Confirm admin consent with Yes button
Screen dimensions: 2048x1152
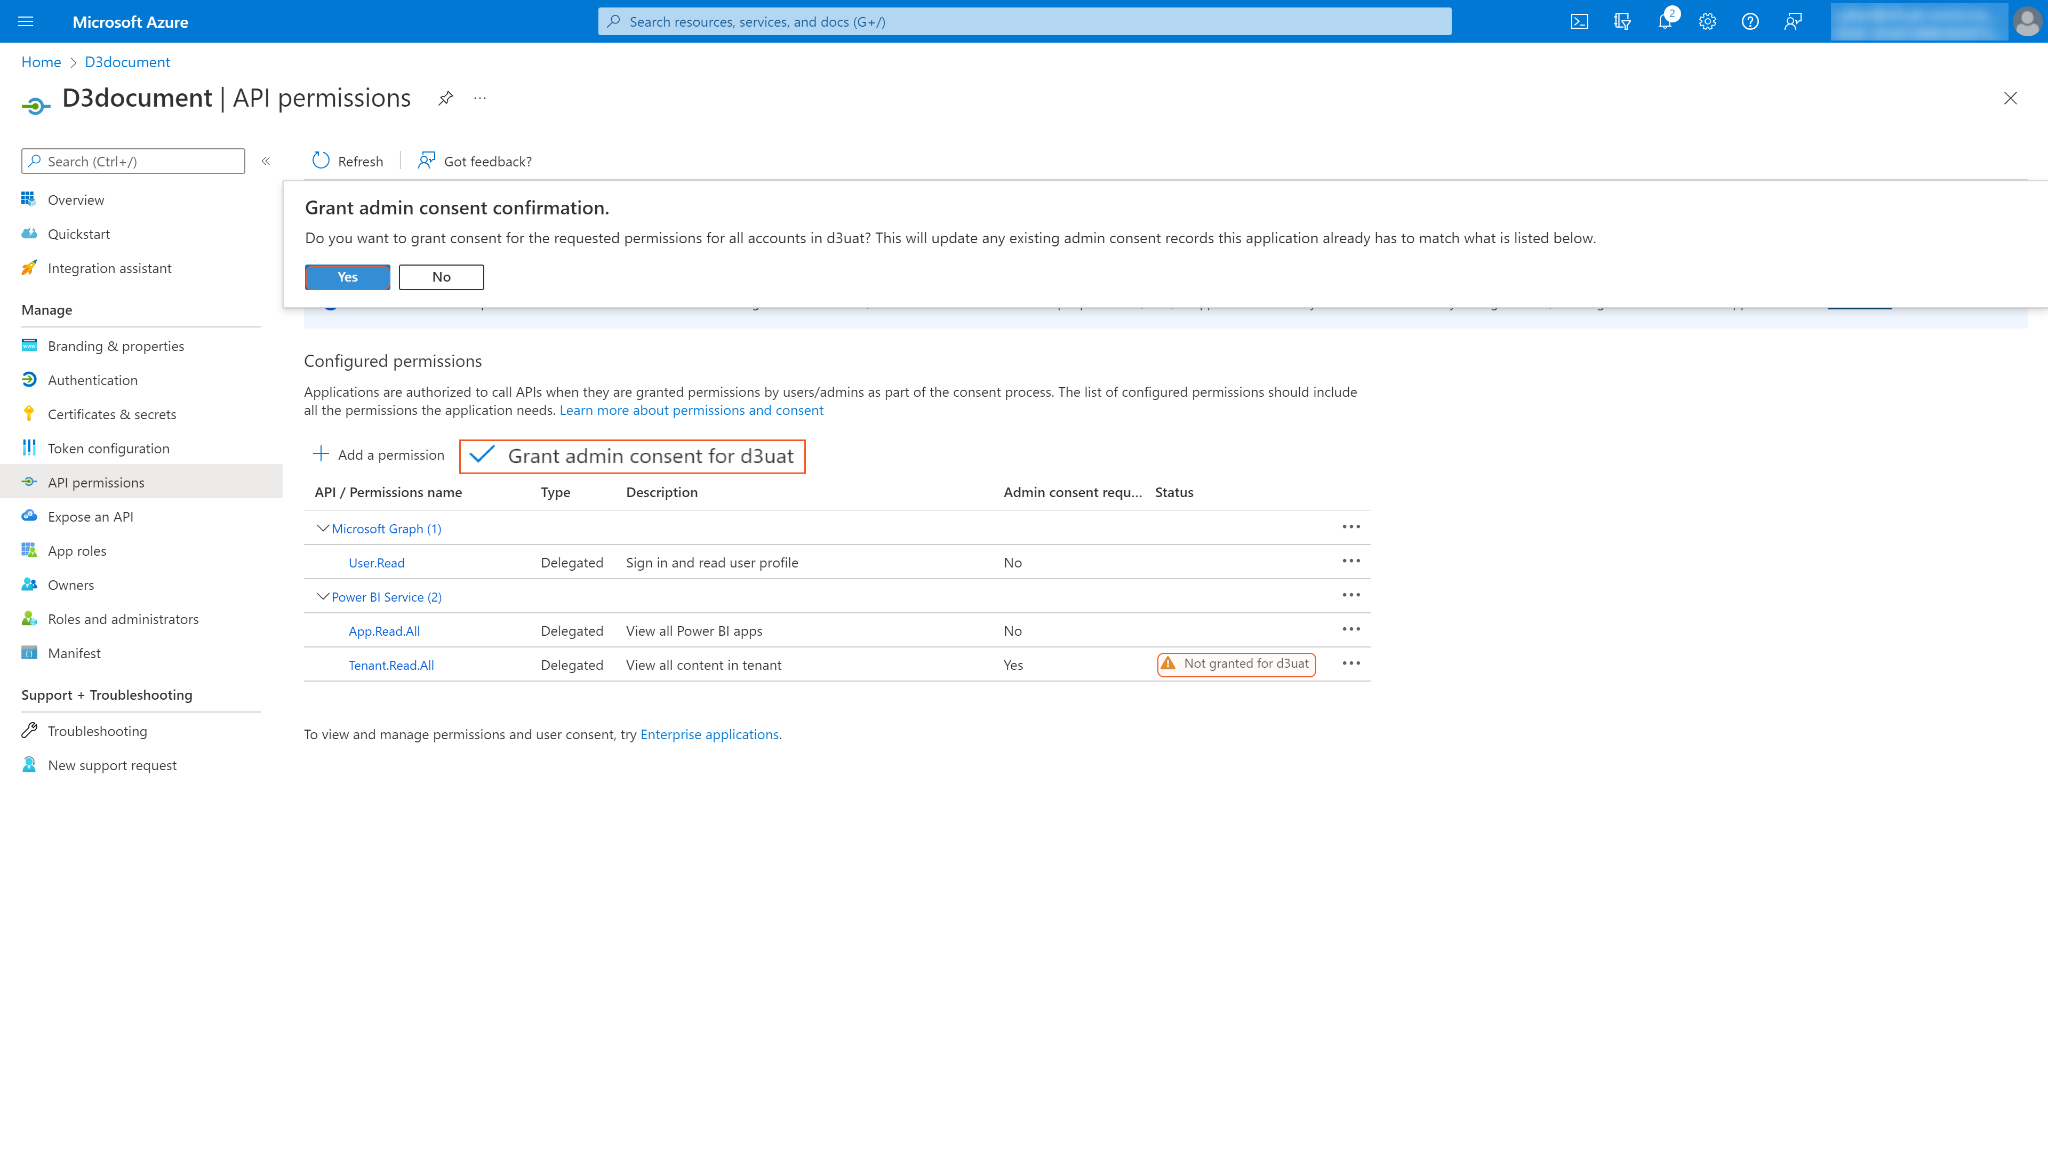[347, 277]
